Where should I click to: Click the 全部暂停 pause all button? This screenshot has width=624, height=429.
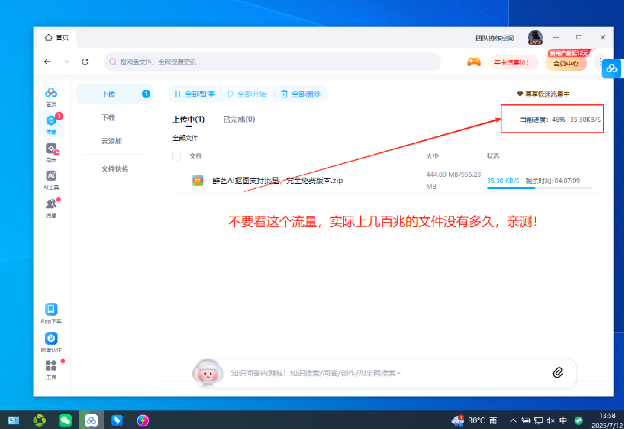coord(195,94)
